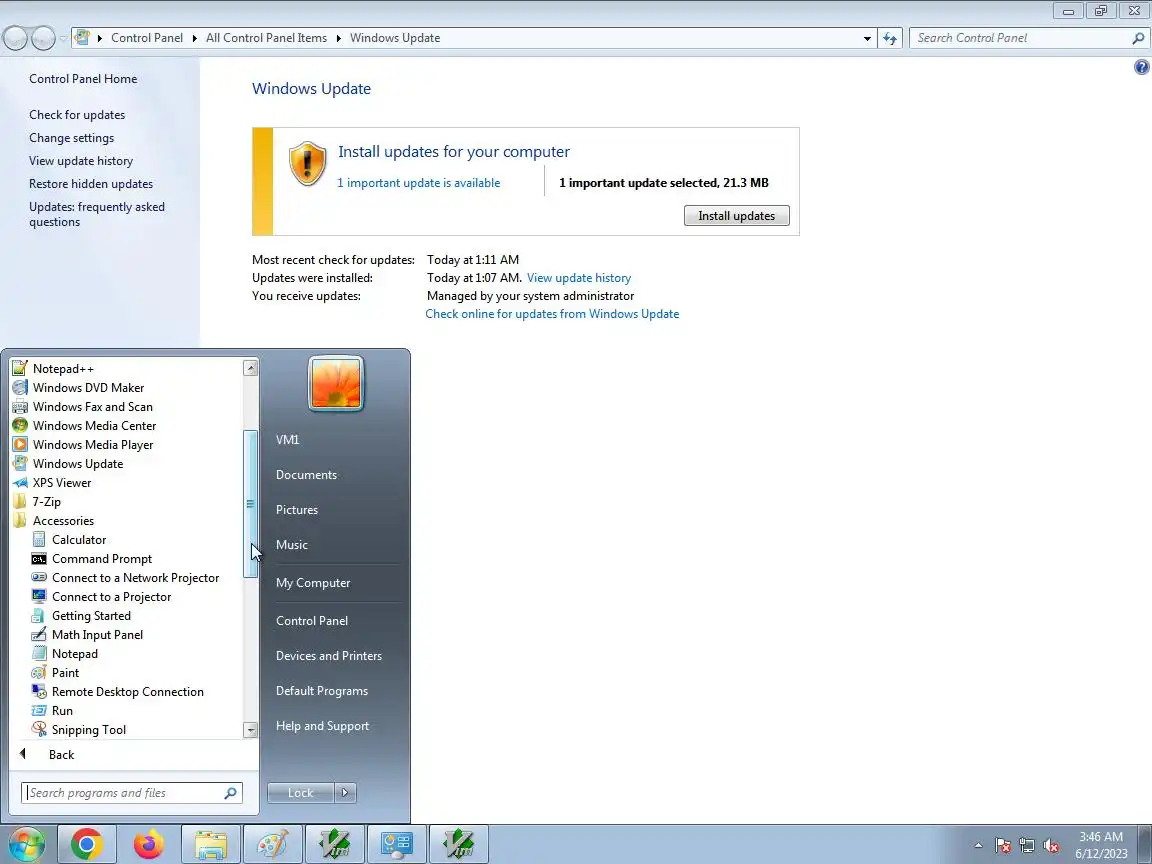Open Notepad in Accessories
The image size is (1152, 864).
74,654
